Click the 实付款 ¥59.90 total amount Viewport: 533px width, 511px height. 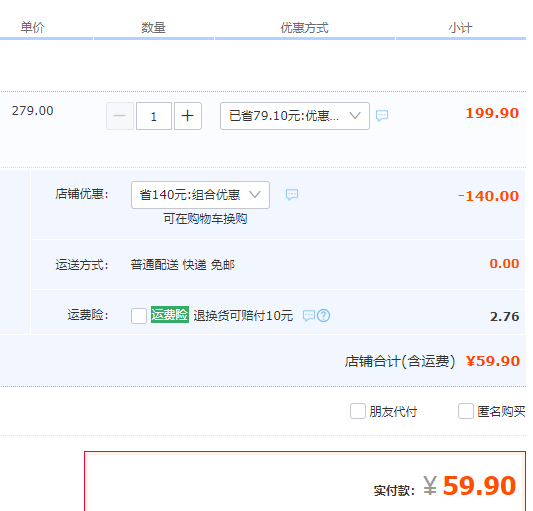click(469, 486)
